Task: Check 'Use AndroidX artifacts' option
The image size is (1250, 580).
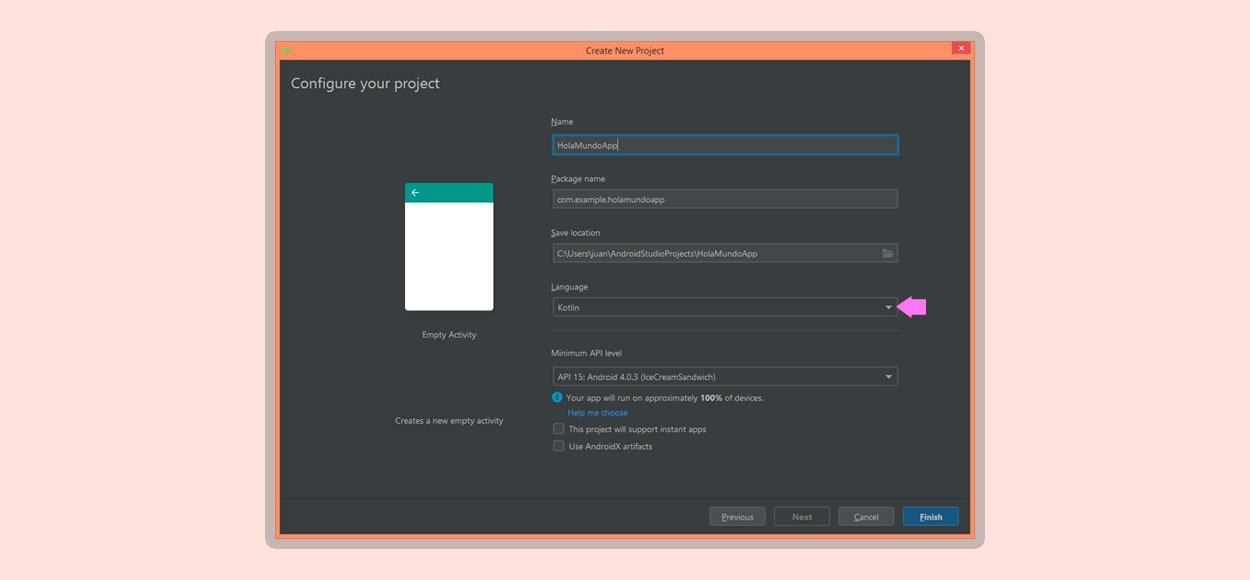Action: (x=559, y=446)
